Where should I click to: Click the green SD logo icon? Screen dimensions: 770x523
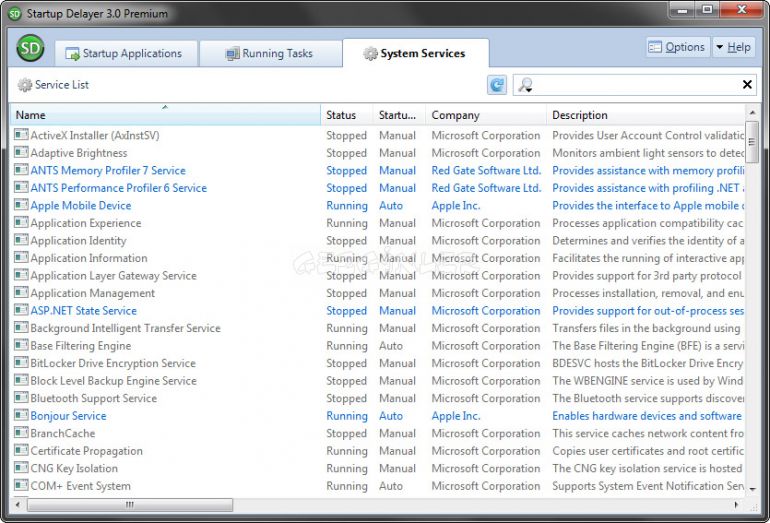(x=30, y=48)
